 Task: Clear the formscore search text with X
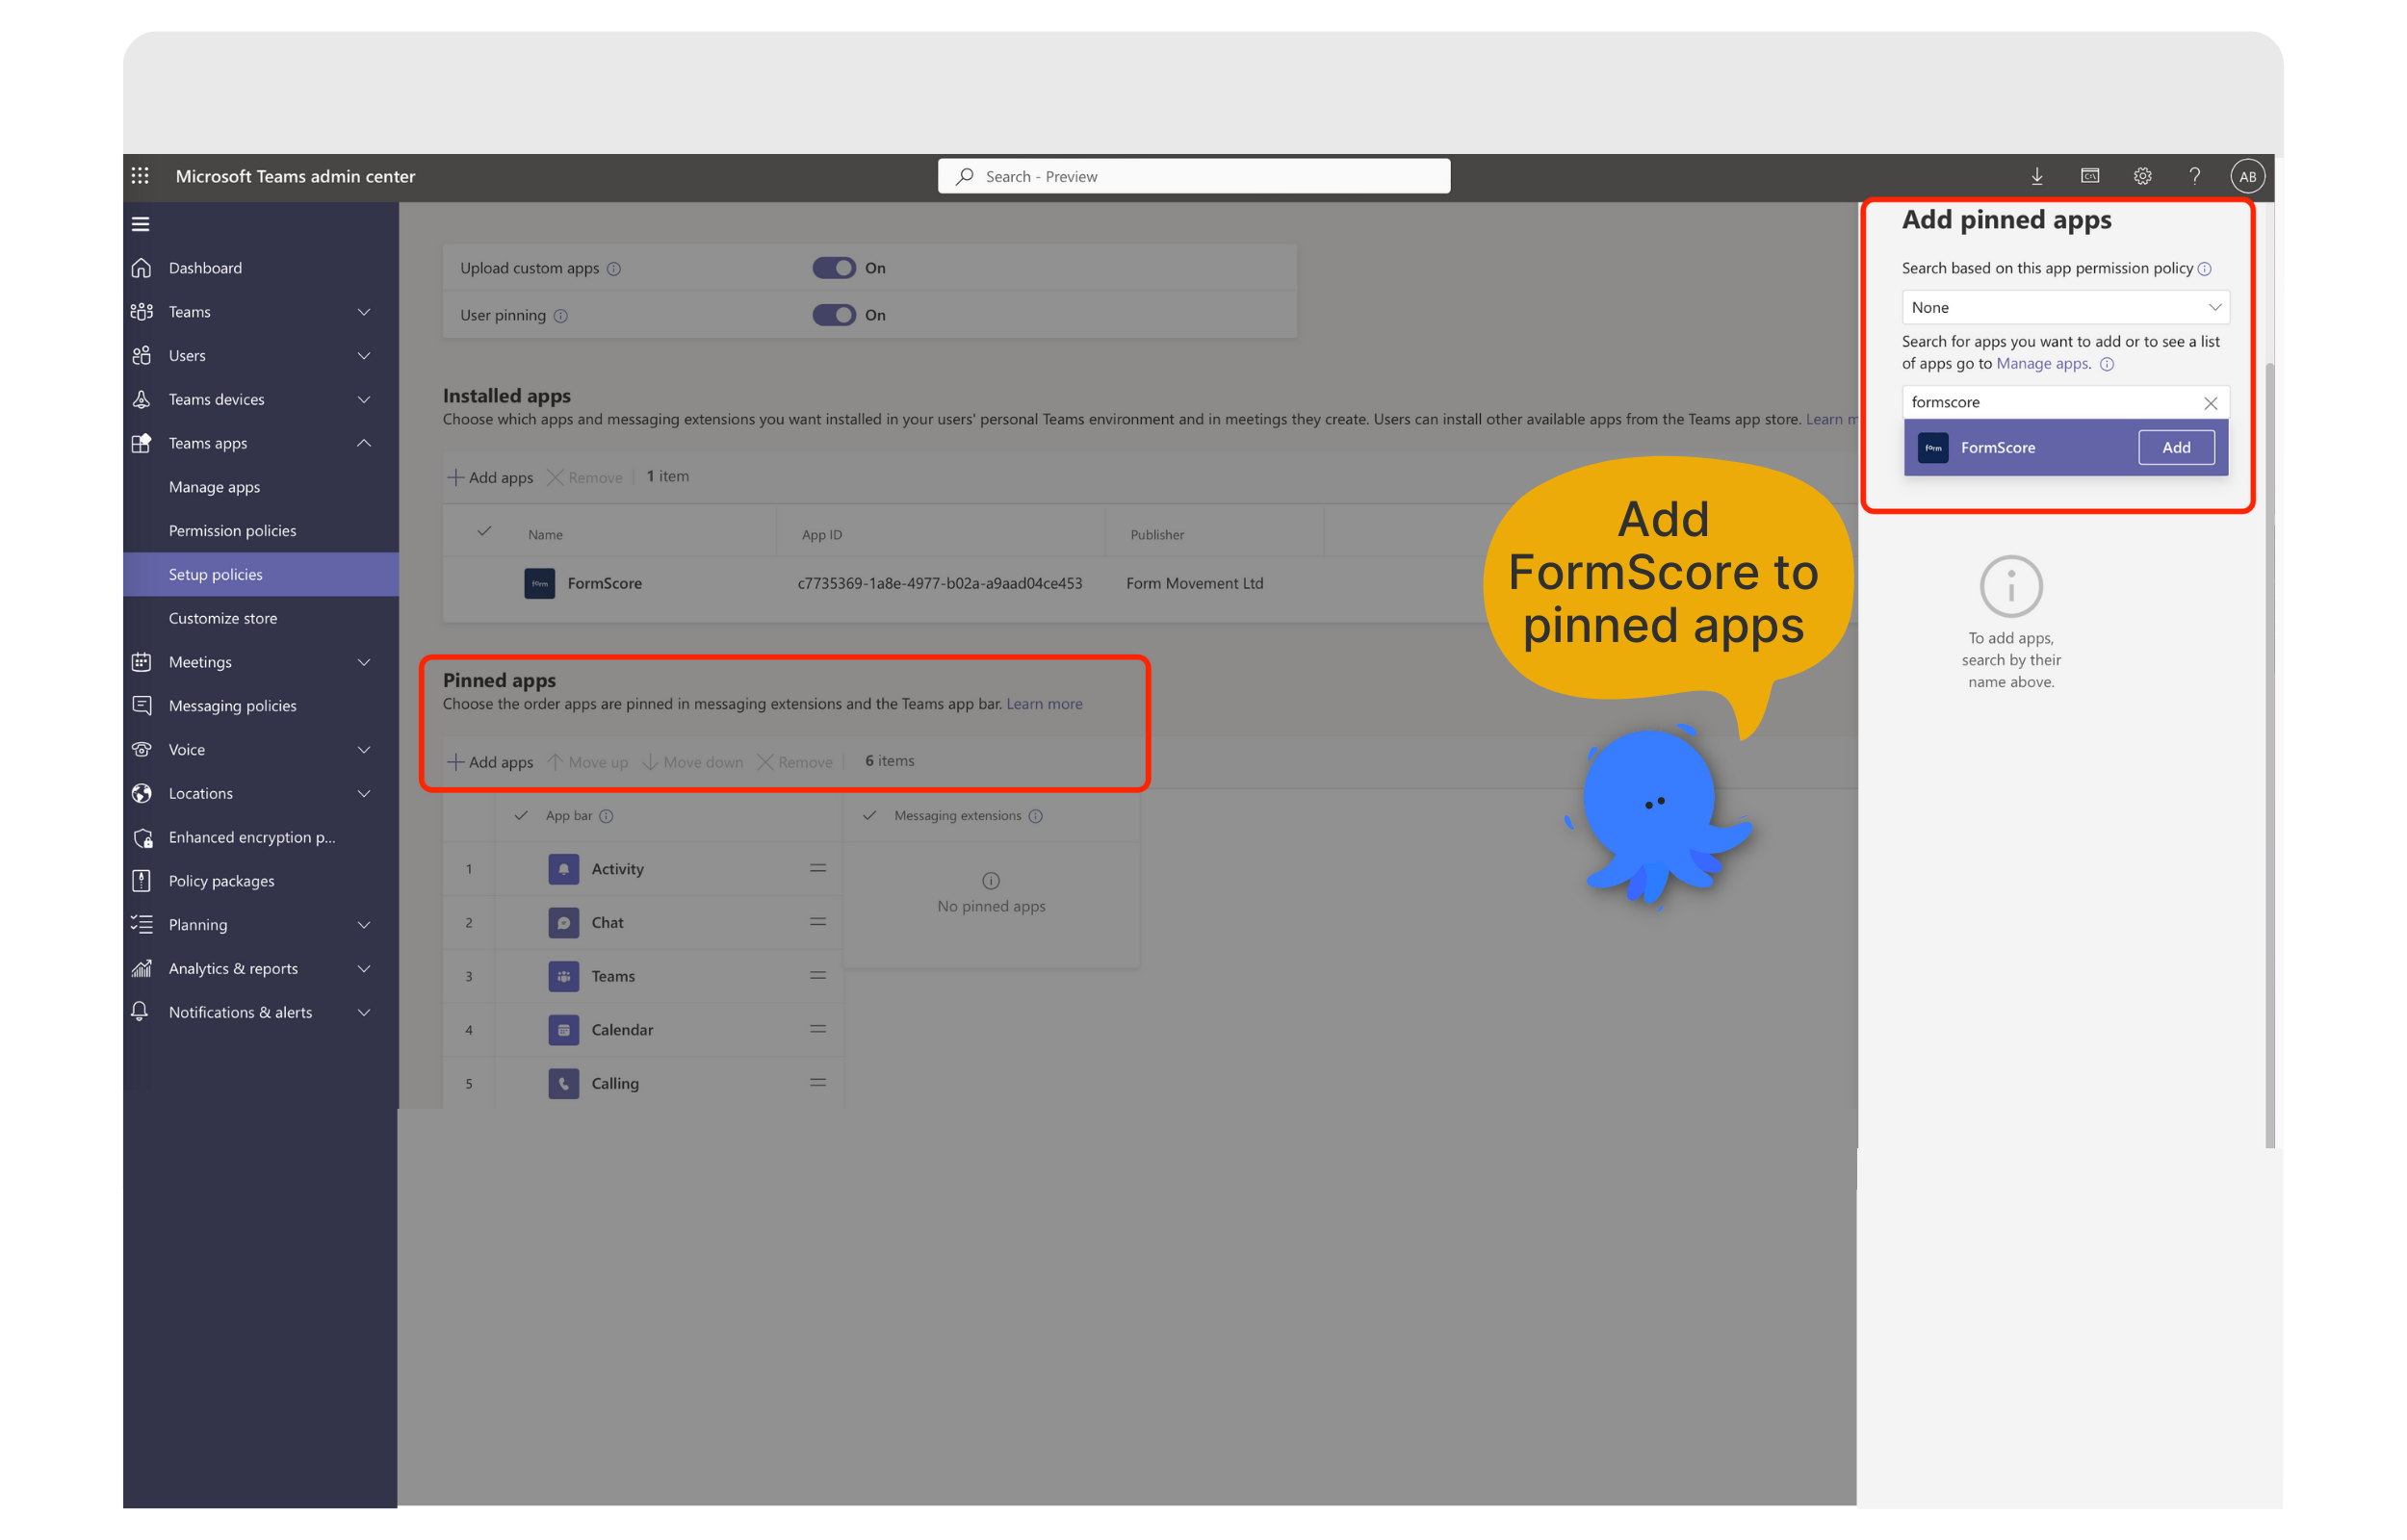click(x=2210, y=403)
